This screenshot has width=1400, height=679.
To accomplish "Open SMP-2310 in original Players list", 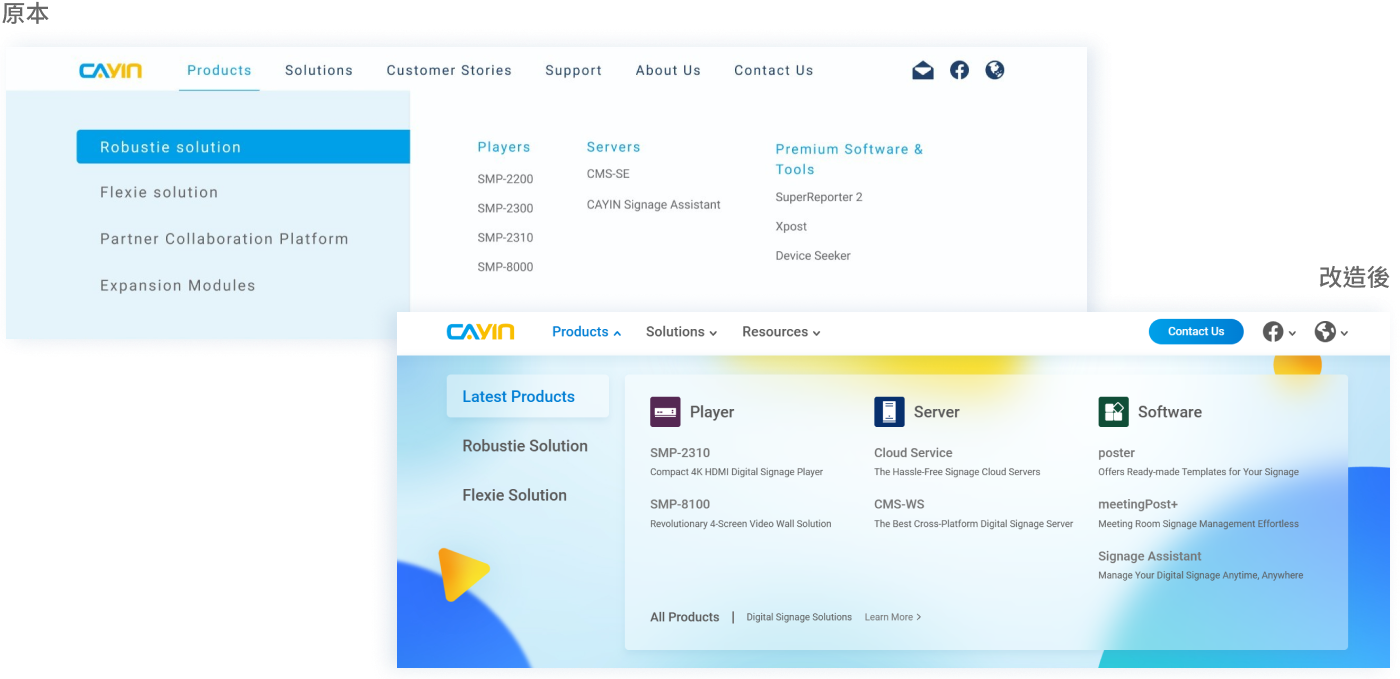I will (505, 238).
